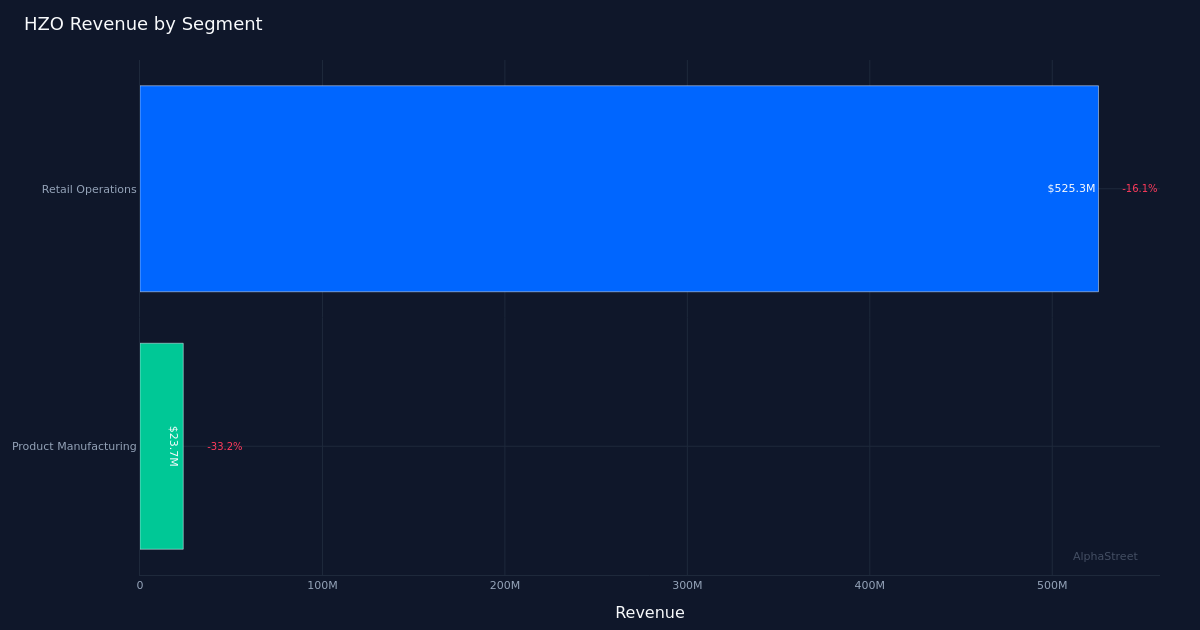Select the Product Manufacturing axis label

tap(74, 446)
